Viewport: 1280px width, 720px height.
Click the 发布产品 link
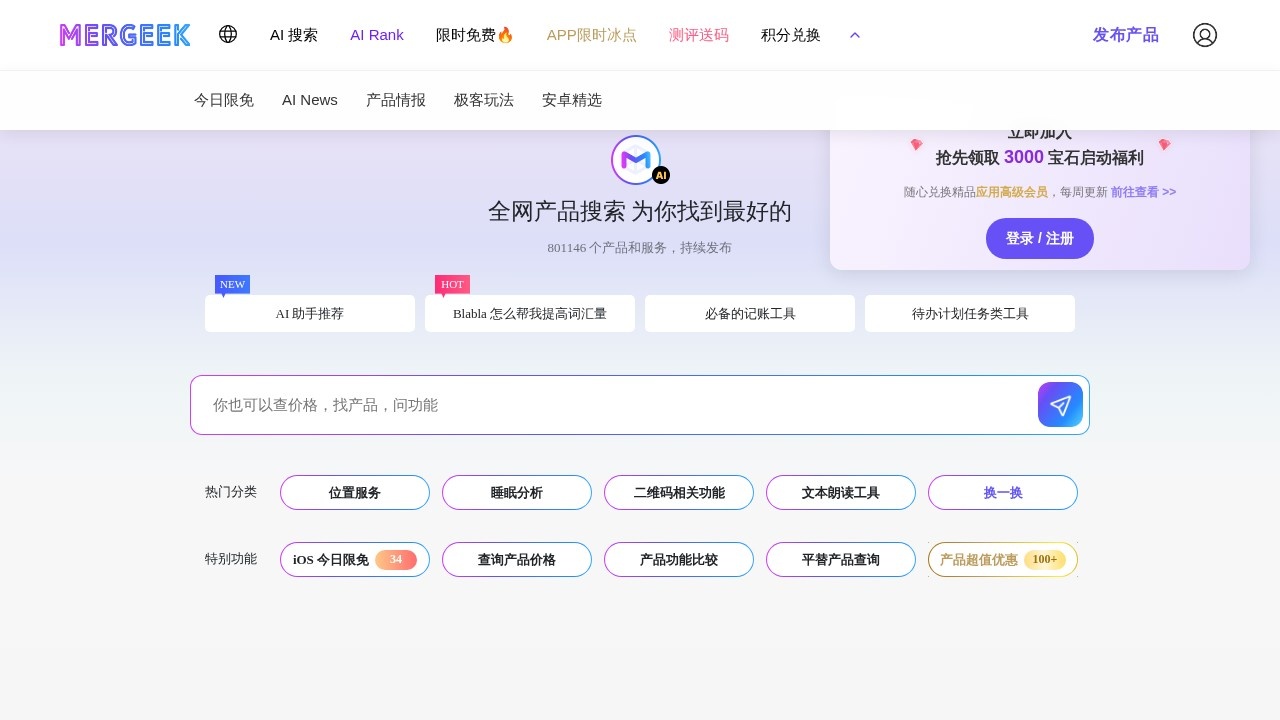tap(1125, 35)
